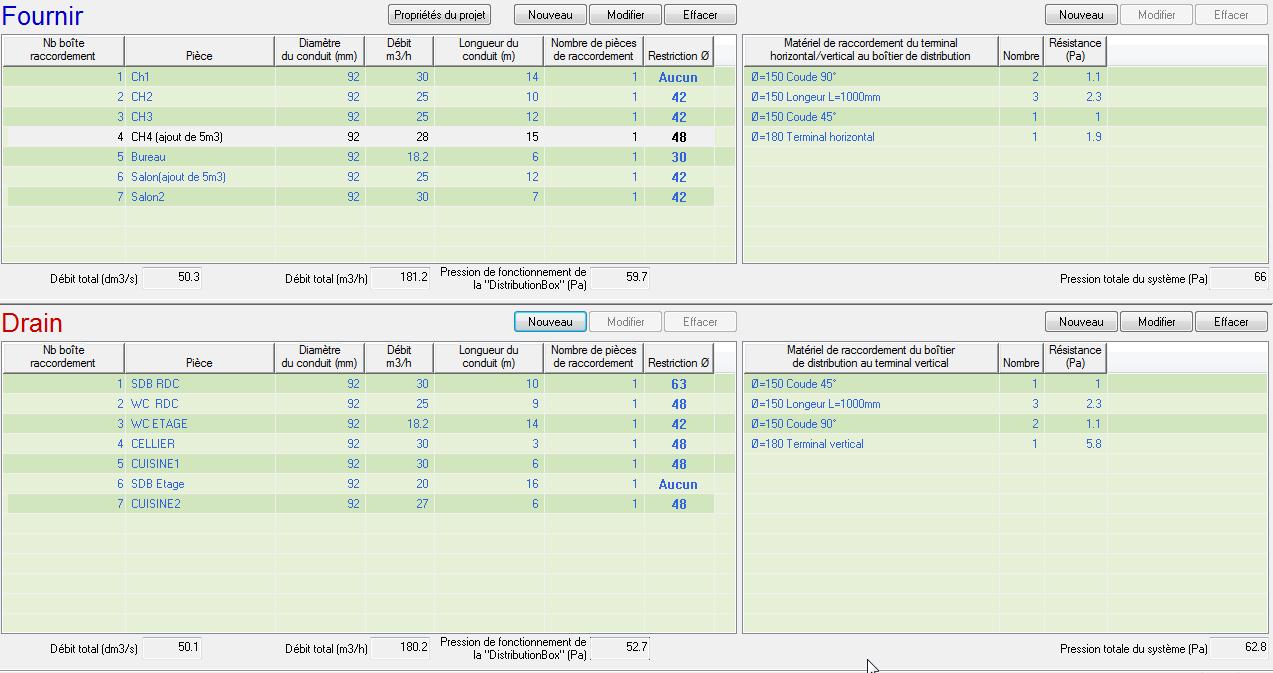Image resolution: width=1273 pixels, height=673 pixels.
Task: Click Fournir Pression totale du système field 66
Action: [1239, 278]
